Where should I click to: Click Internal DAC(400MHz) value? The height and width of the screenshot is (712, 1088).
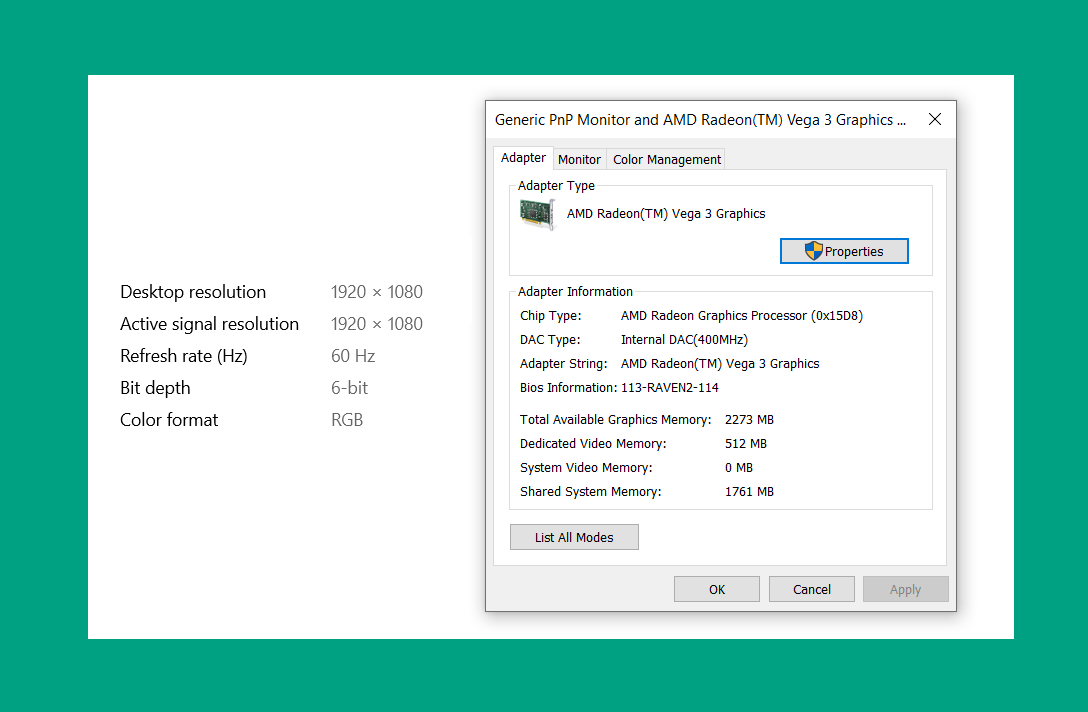(x=684, y=339)
